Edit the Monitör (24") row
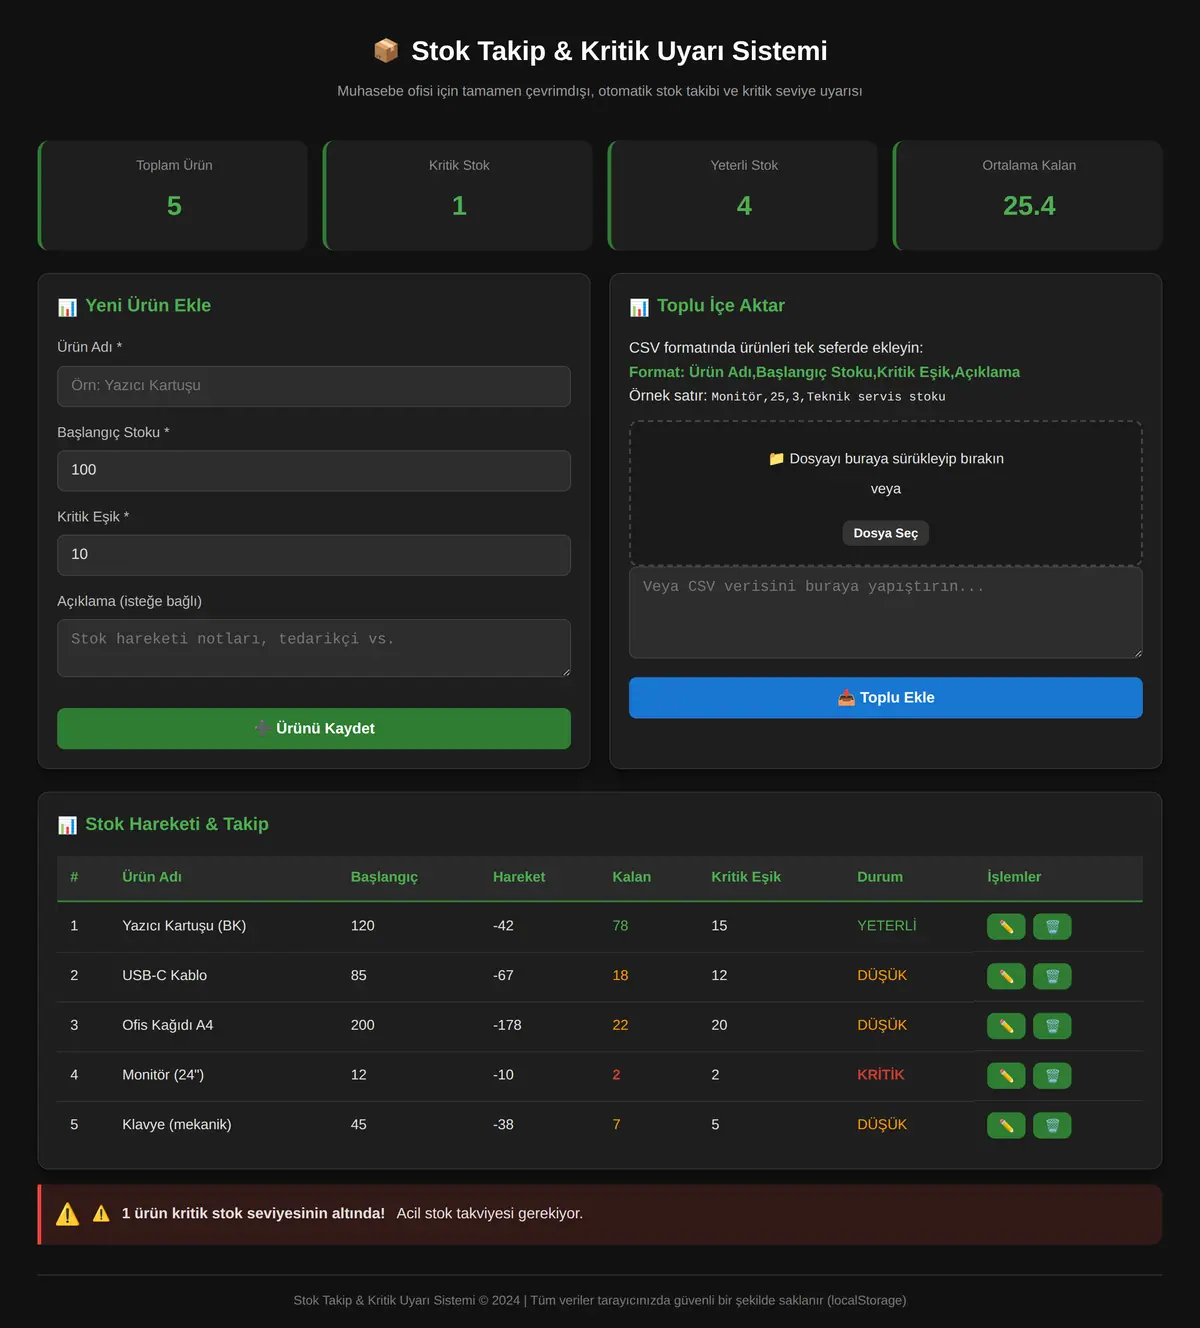 (x=1006, y=1076)
